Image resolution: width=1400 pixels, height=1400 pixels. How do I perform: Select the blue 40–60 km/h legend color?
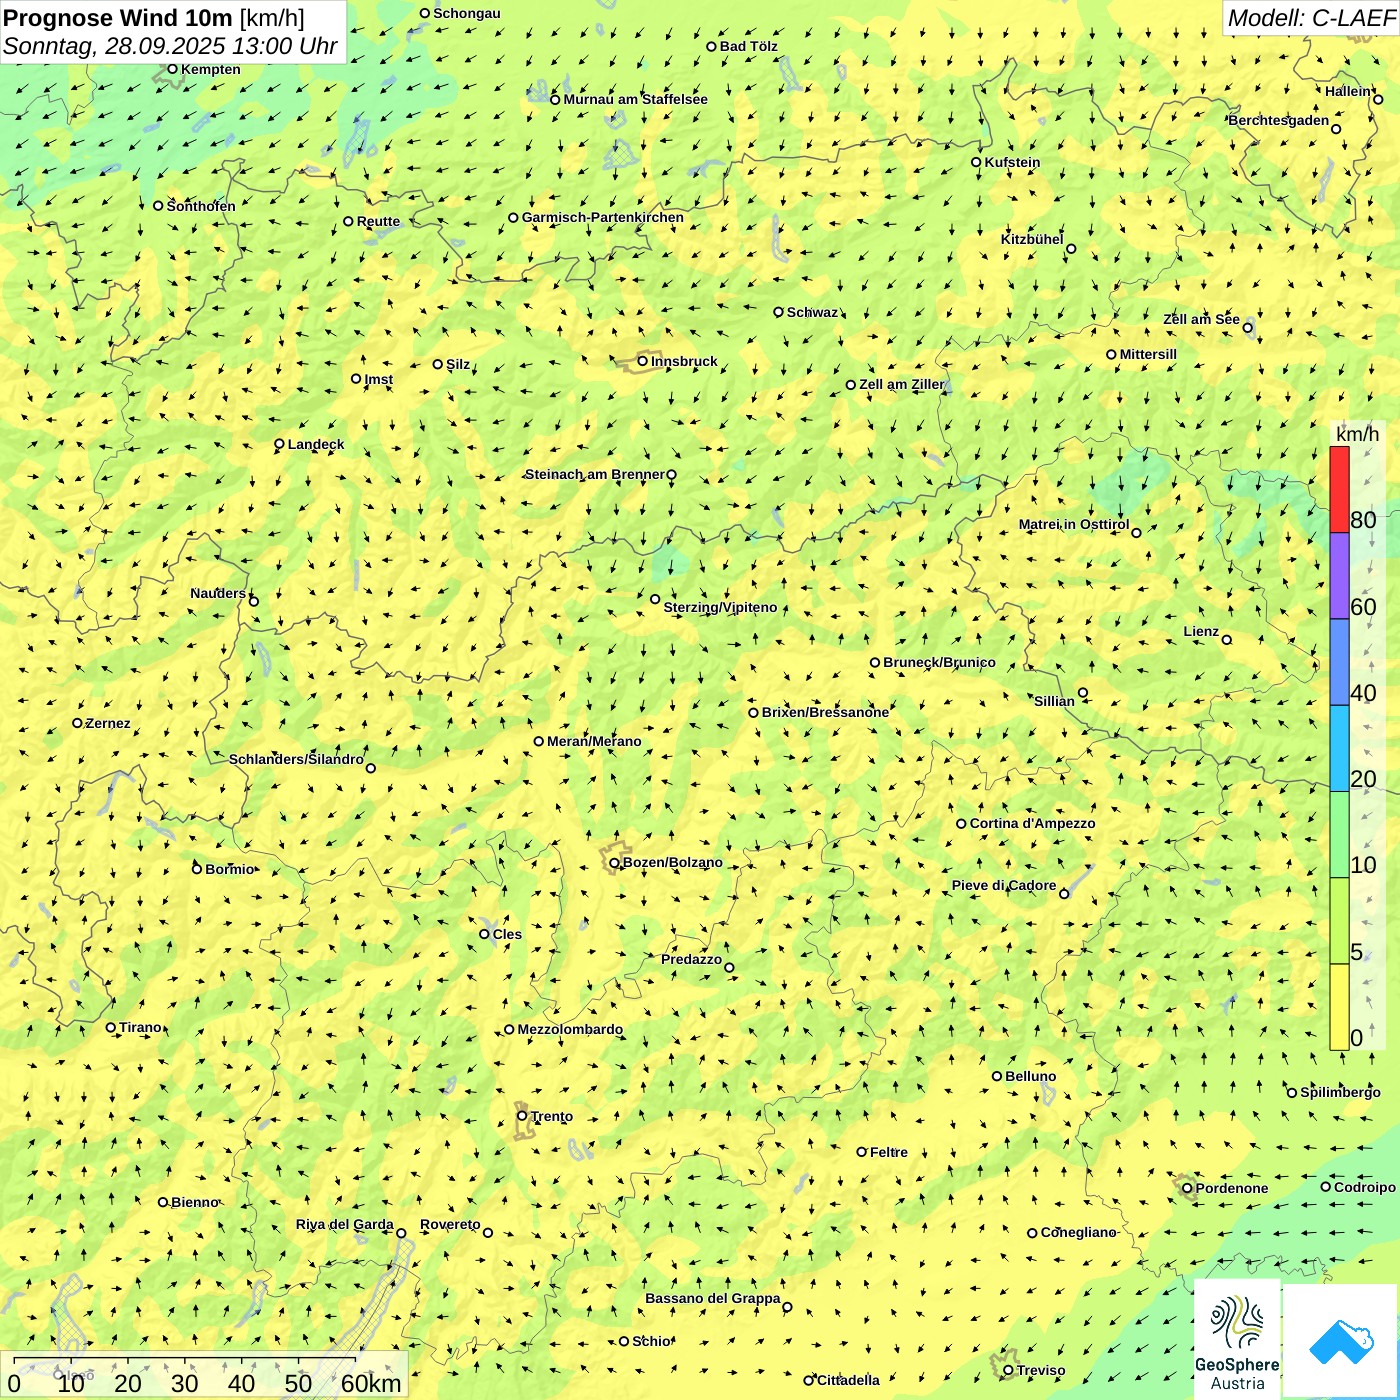click(1339, 663)
